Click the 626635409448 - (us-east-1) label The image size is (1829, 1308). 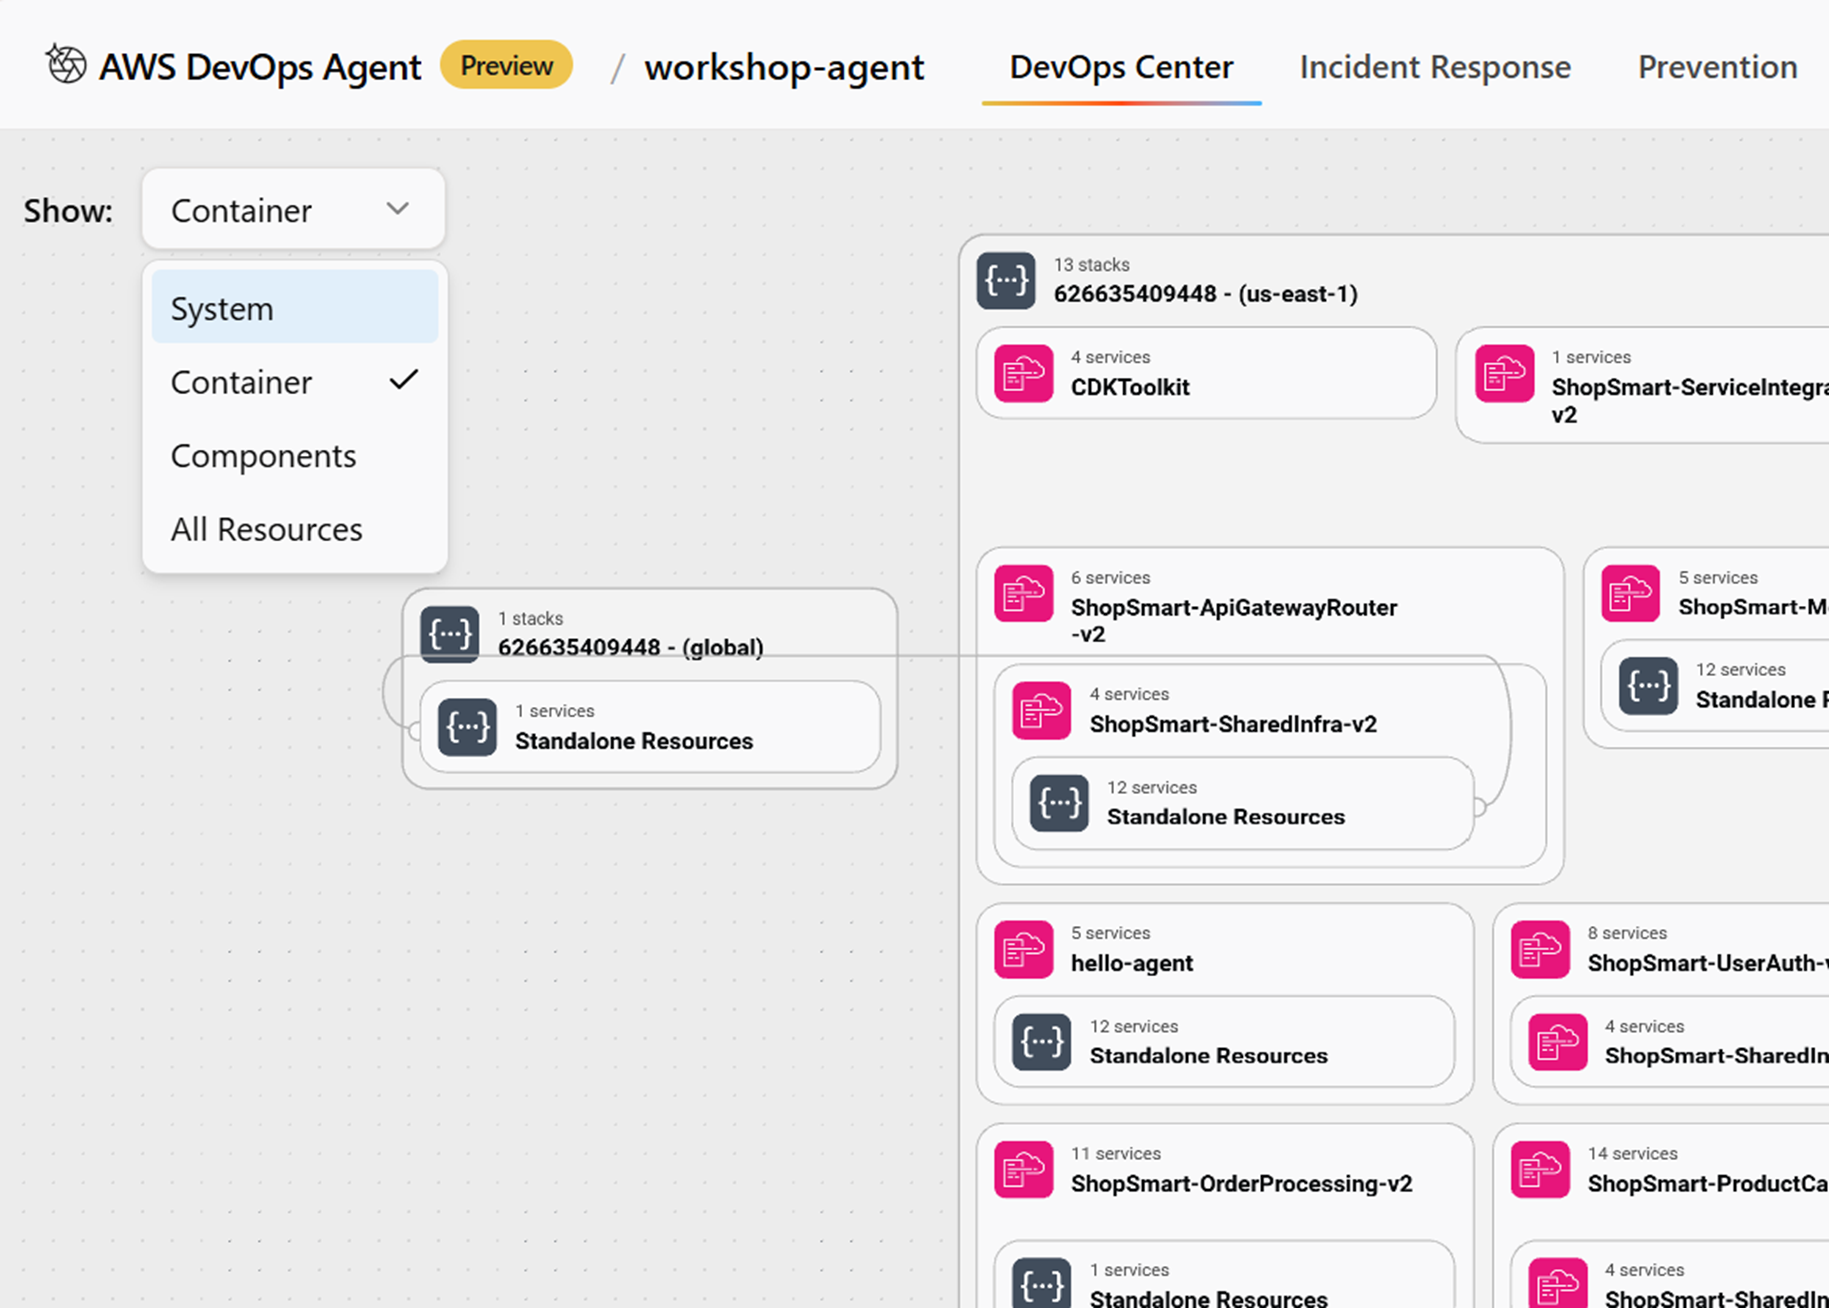click(x=1205, y=294)
